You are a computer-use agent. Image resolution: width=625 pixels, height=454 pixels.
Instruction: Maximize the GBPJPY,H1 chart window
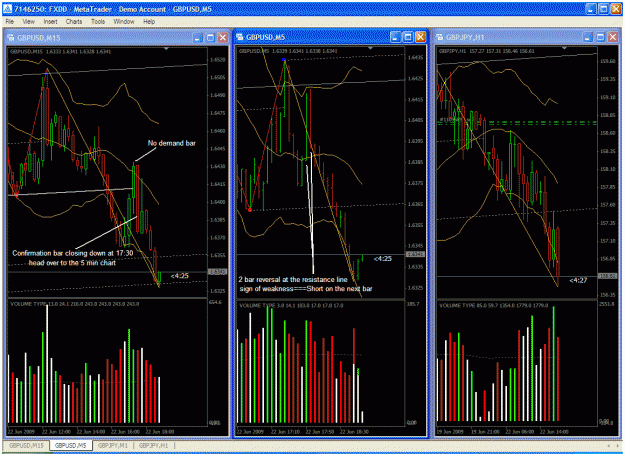point(601,37)
